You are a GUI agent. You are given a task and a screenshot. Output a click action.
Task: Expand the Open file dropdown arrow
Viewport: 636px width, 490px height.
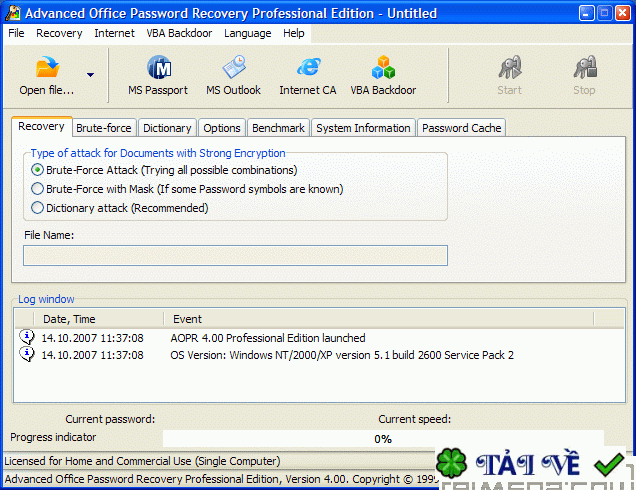(x=90, y=75)
